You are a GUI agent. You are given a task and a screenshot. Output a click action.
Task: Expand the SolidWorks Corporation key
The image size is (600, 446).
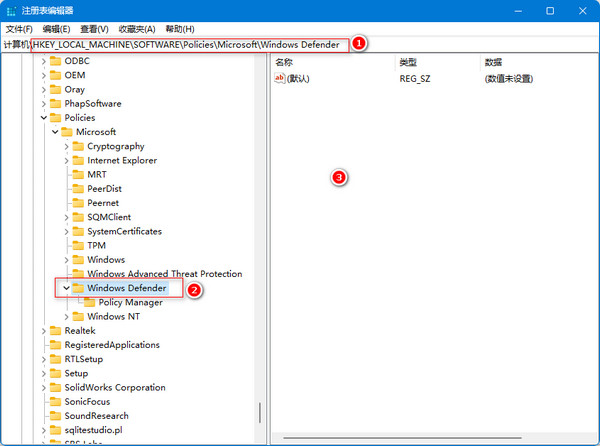(x=44, y=387)
